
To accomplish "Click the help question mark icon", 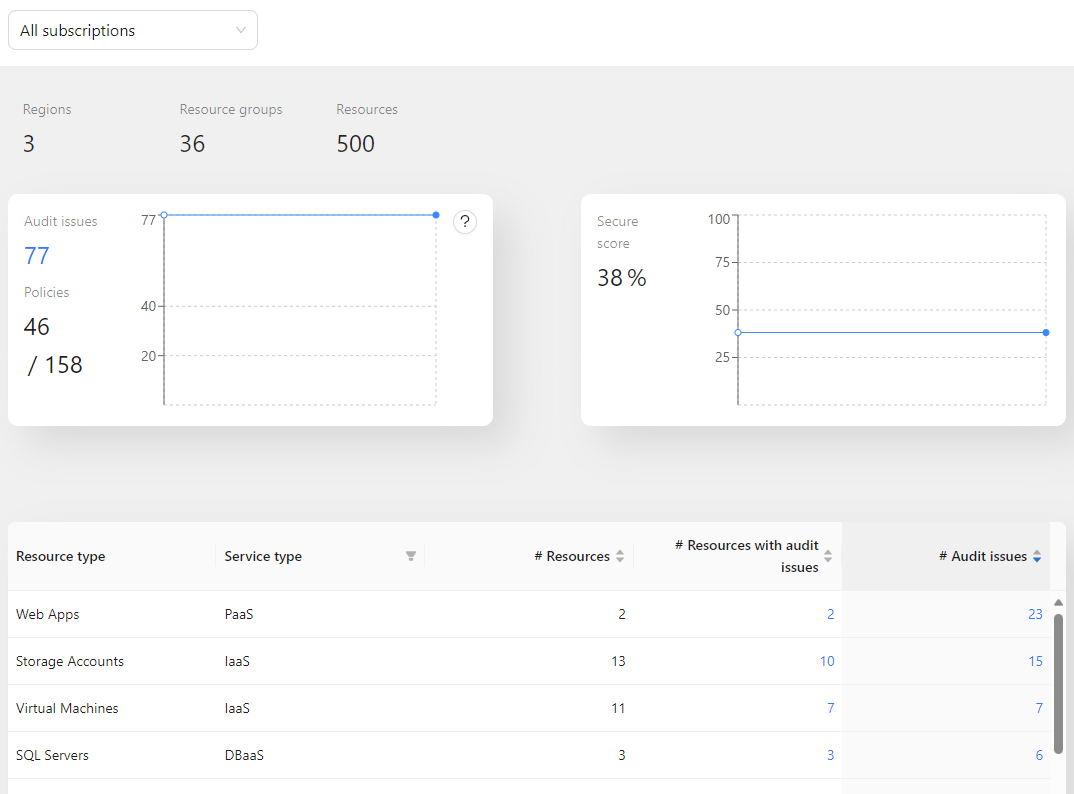I will coord(464,222).
